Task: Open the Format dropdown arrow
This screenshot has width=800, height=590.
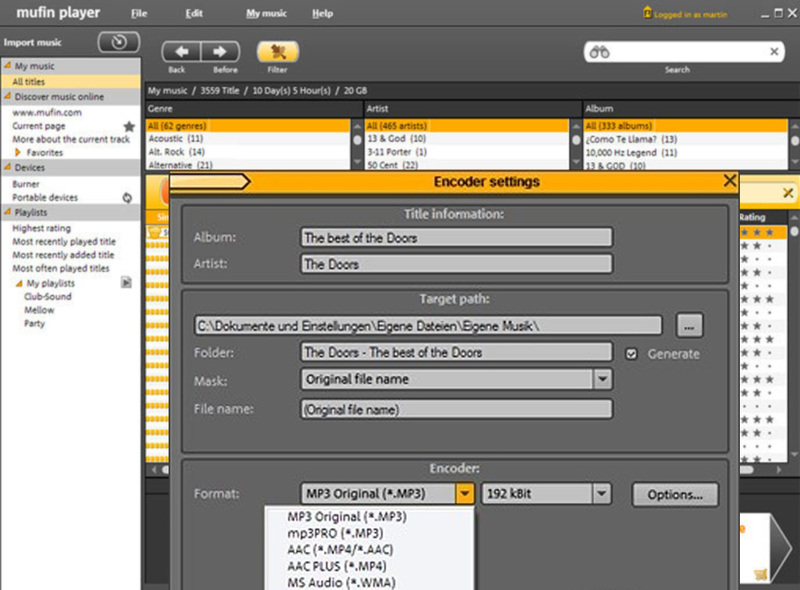Action: pyautogui.click(x=464, y=494)
